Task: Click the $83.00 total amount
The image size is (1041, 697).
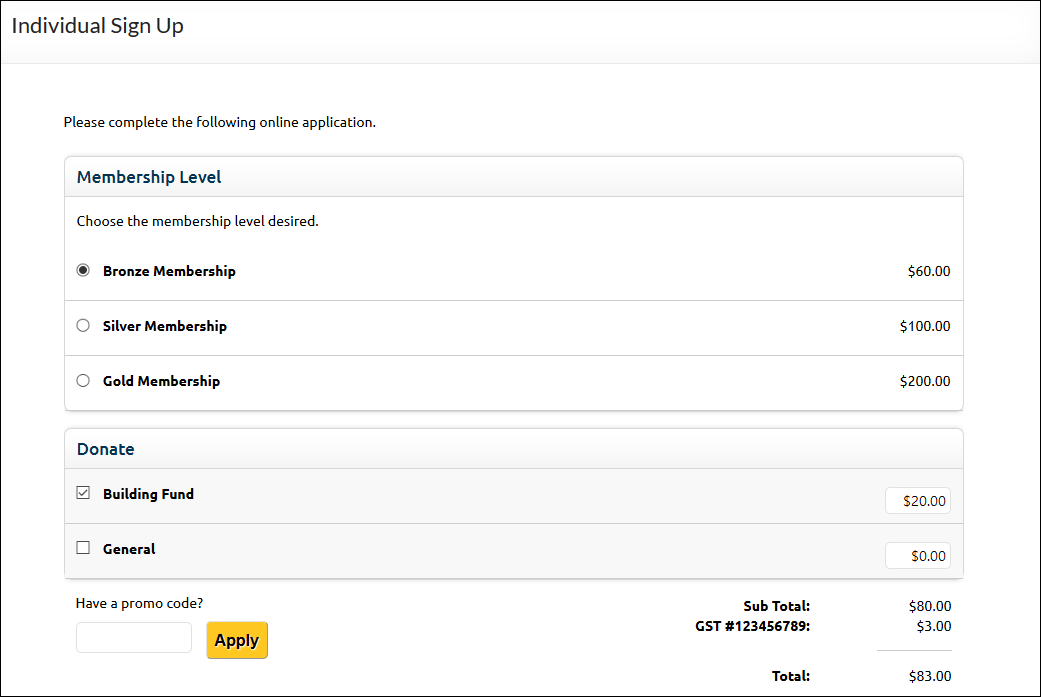Action: [x=930, y=676]
